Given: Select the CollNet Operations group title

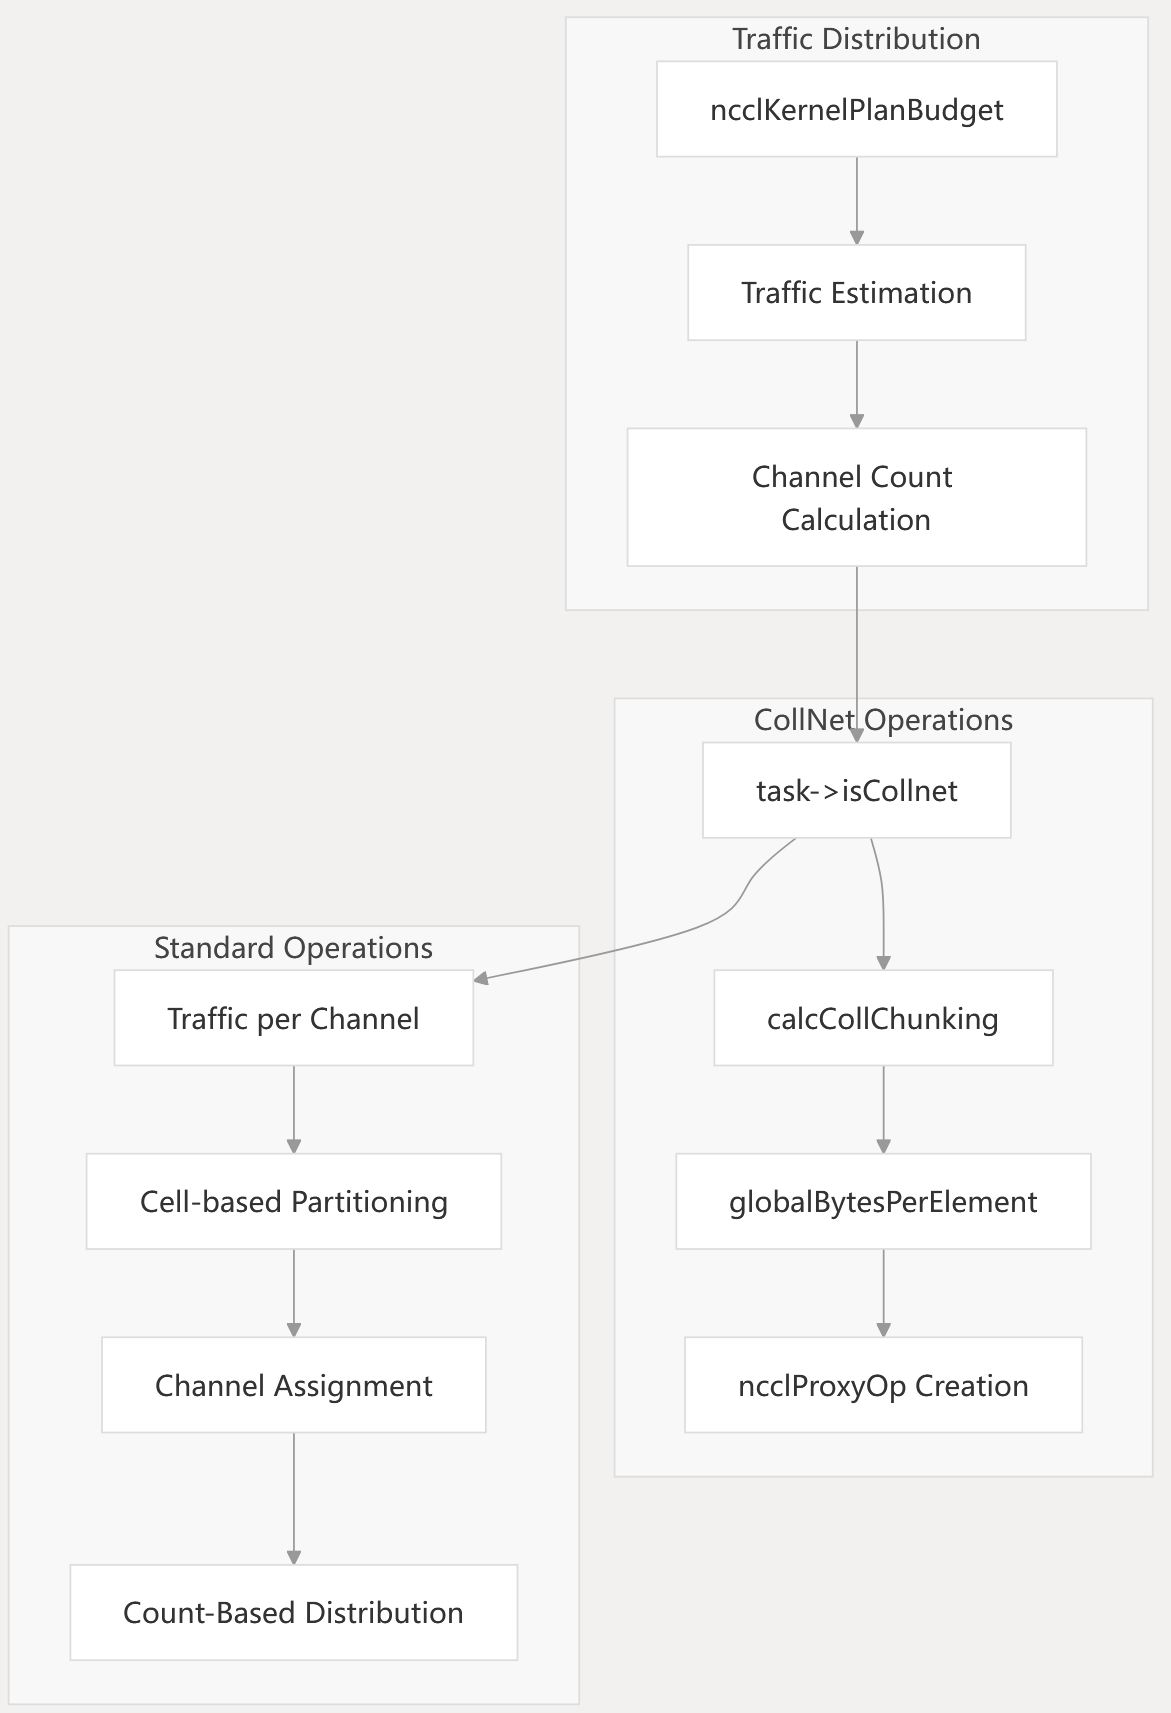Looking at the screenshot, I should coord(882,720).
